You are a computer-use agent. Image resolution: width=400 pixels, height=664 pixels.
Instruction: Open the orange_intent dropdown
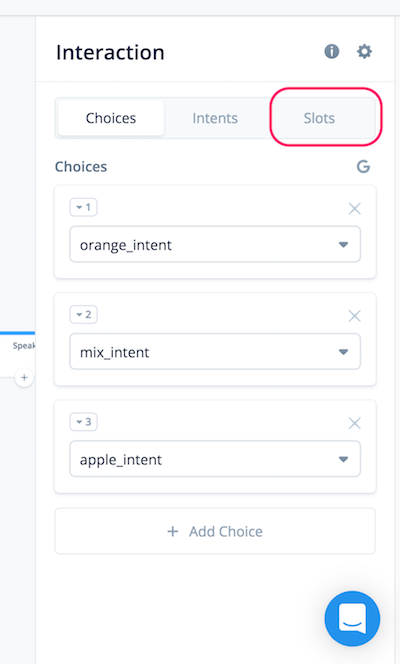tap(215, 244)
